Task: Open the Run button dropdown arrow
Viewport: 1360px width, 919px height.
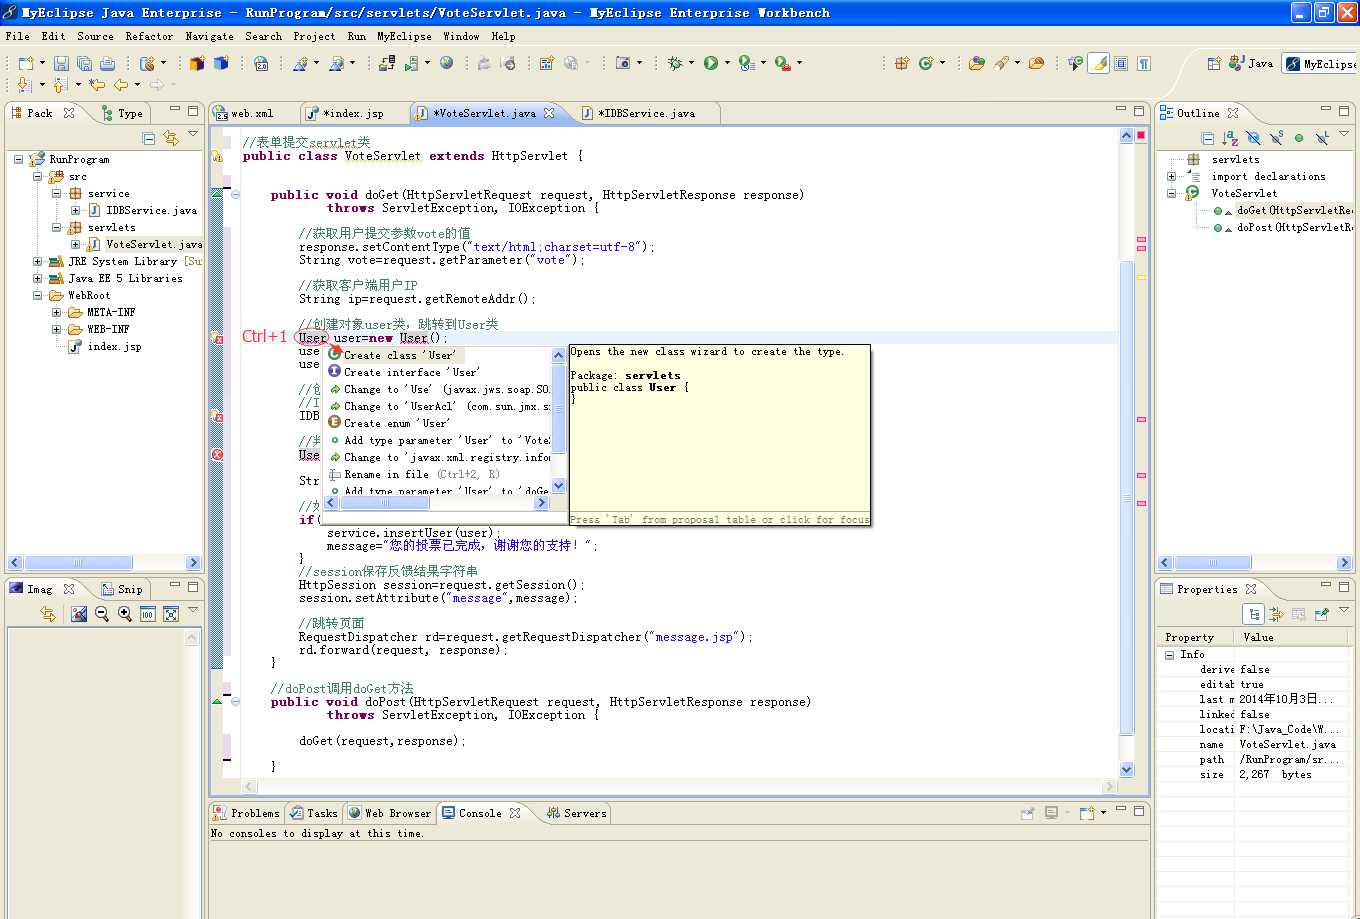Action: click(x=727, y=63)
